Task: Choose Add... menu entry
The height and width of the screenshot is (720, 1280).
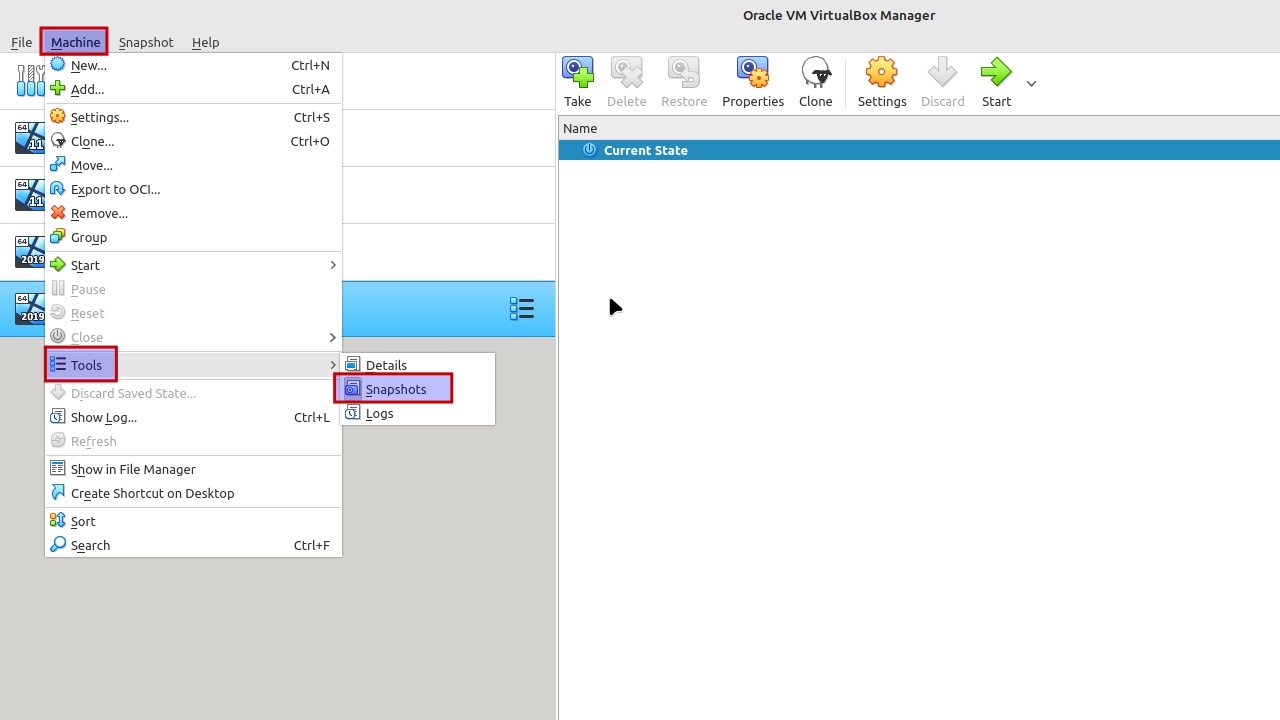Action: point(193,89)
